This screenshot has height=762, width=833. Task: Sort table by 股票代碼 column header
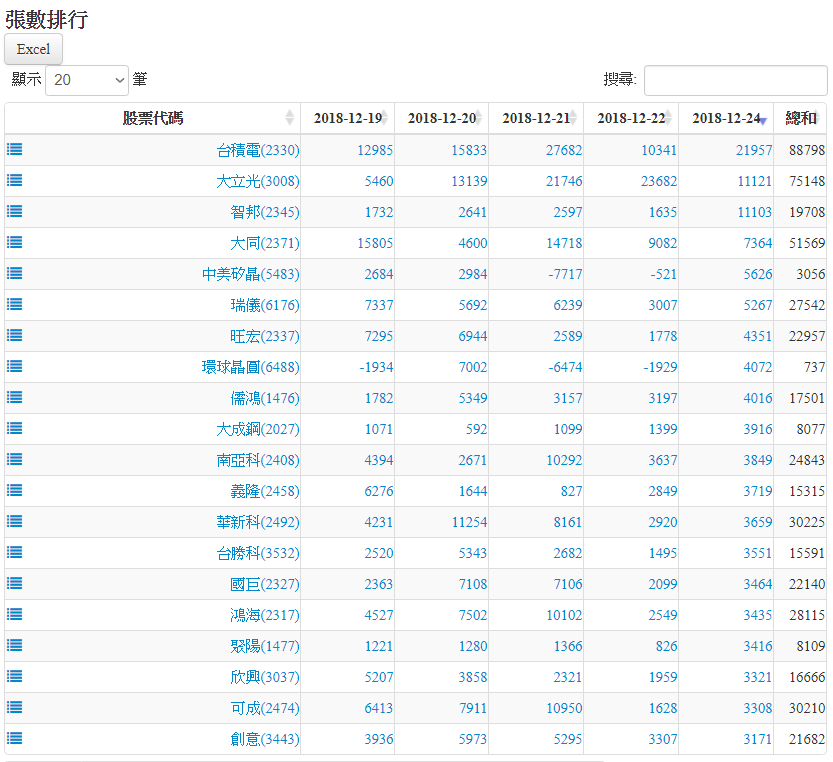coord(153,118)
